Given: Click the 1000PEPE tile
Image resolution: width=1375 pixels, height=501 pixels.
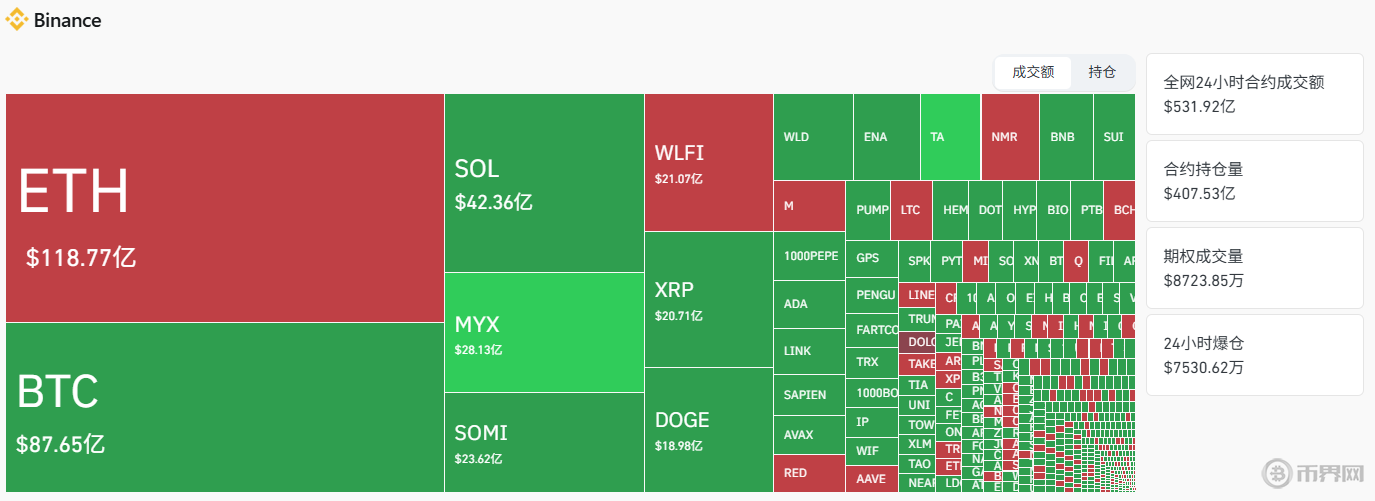Looking at the screenshot, I should pyautogui.click(x=809, y=256).
